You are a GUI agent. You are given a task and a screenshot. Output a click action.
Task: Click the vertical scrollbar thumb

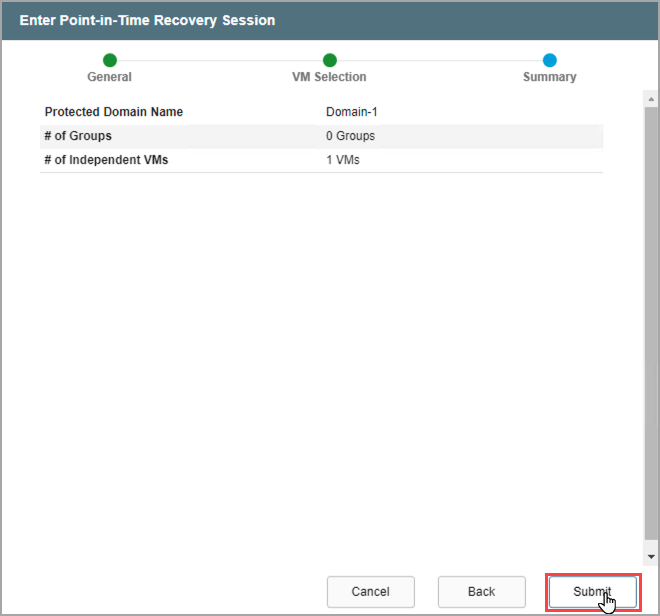pos(651,320)
